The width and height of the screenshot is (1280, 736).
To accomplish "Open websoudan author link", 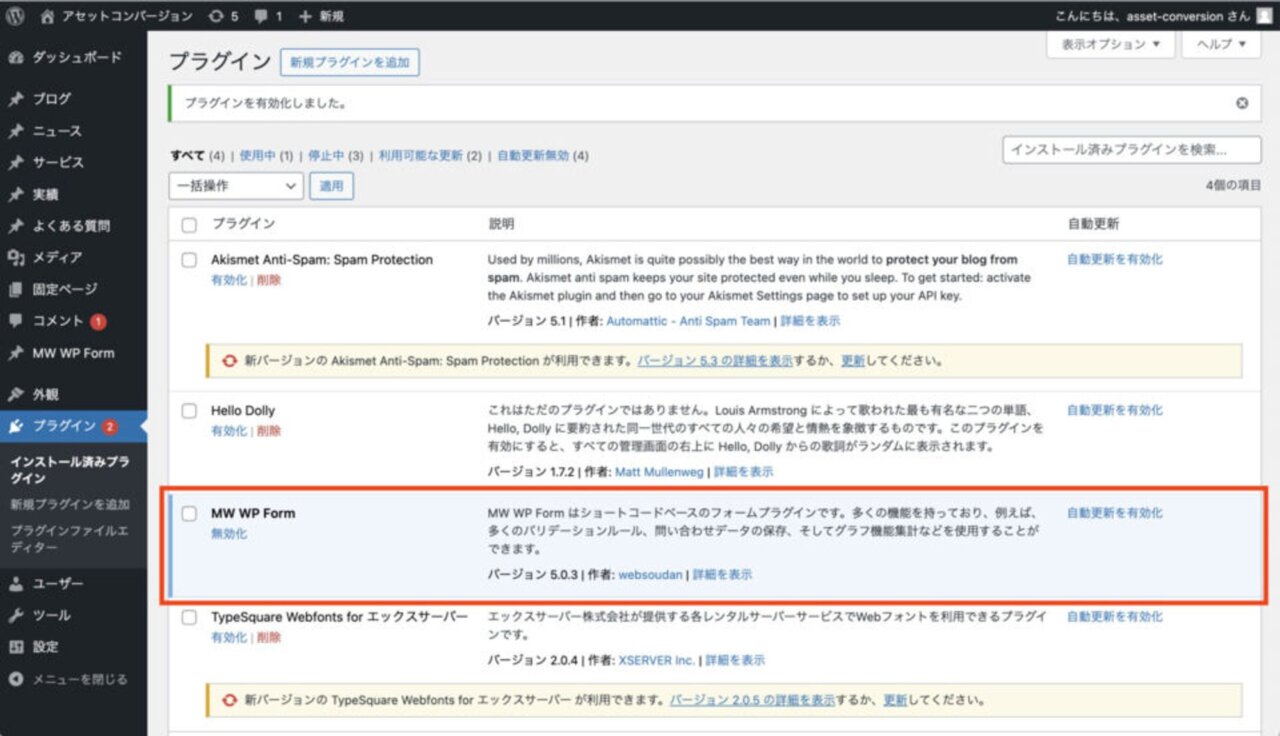I will point(650,575).
